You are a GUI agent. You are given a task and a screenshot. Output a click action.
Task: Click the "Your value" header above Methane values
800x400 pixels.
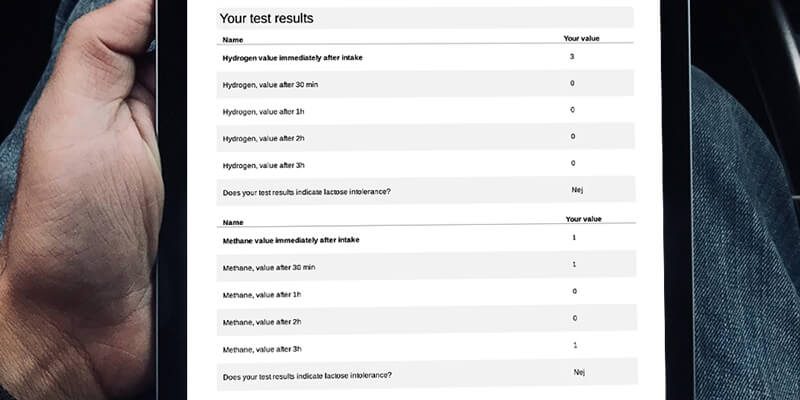pyautogui.click(x=584, y=218)
